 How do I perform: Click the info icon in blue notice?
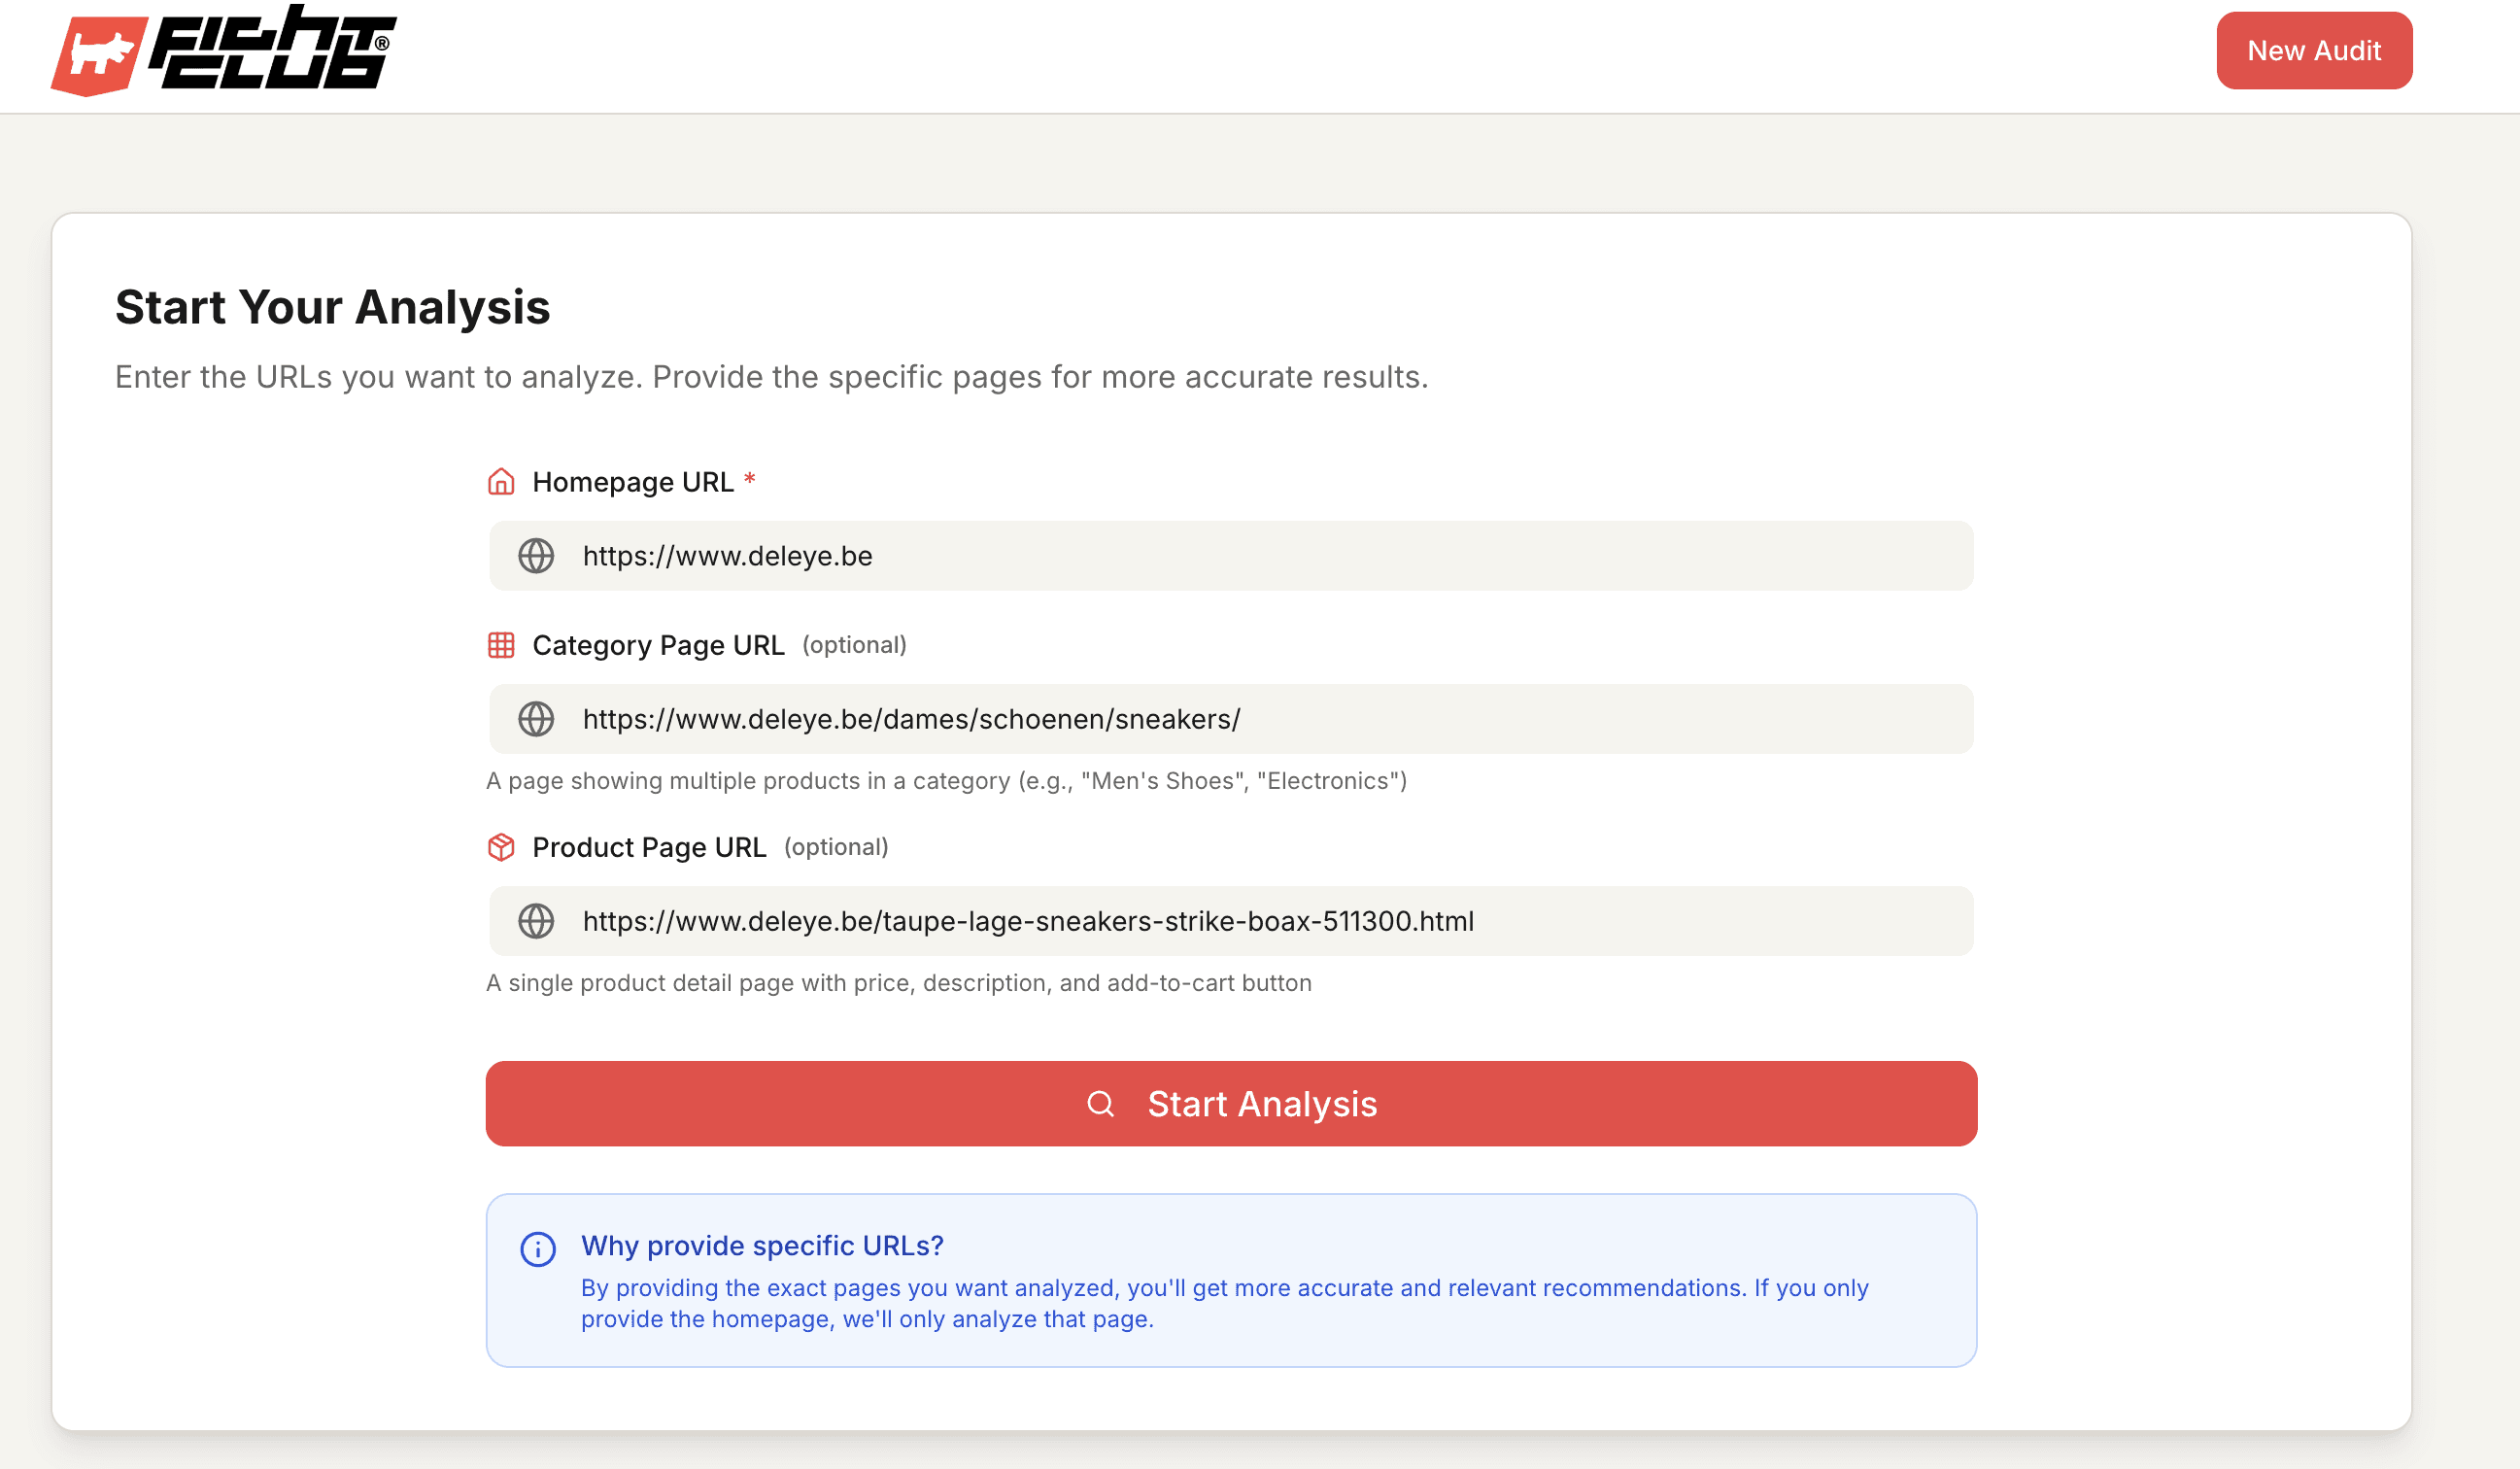tap(538, 1249)
